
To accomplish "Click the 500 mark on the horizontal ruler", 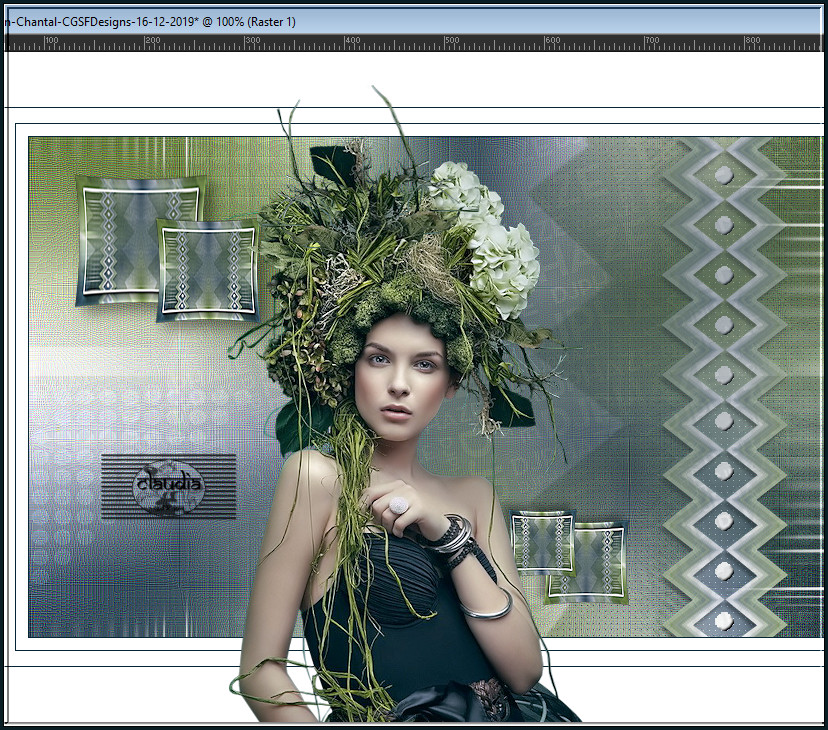I will pyautogui.click(x=451, y=41).
